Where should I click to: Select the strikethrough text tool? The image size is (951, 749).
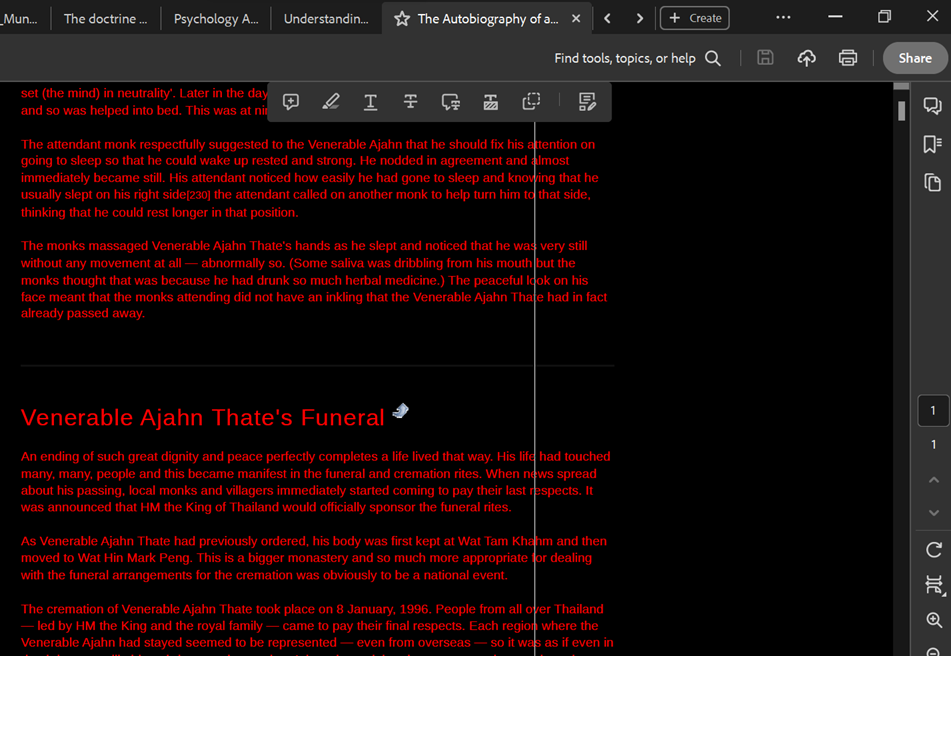410,102
